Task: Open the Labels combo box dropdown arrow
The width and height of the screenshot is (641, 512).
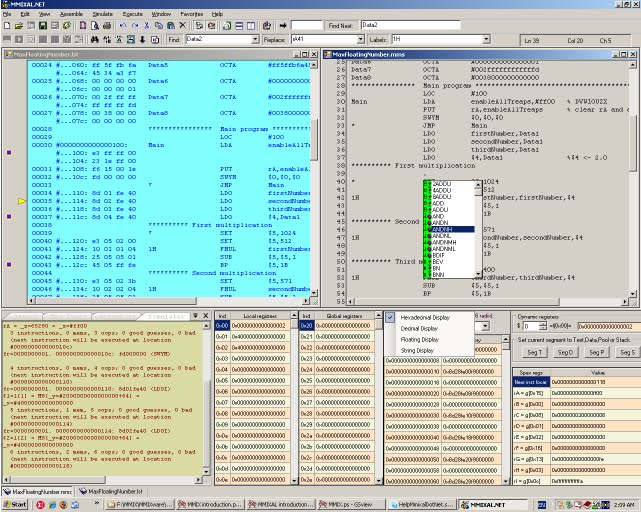Action: 486,39
